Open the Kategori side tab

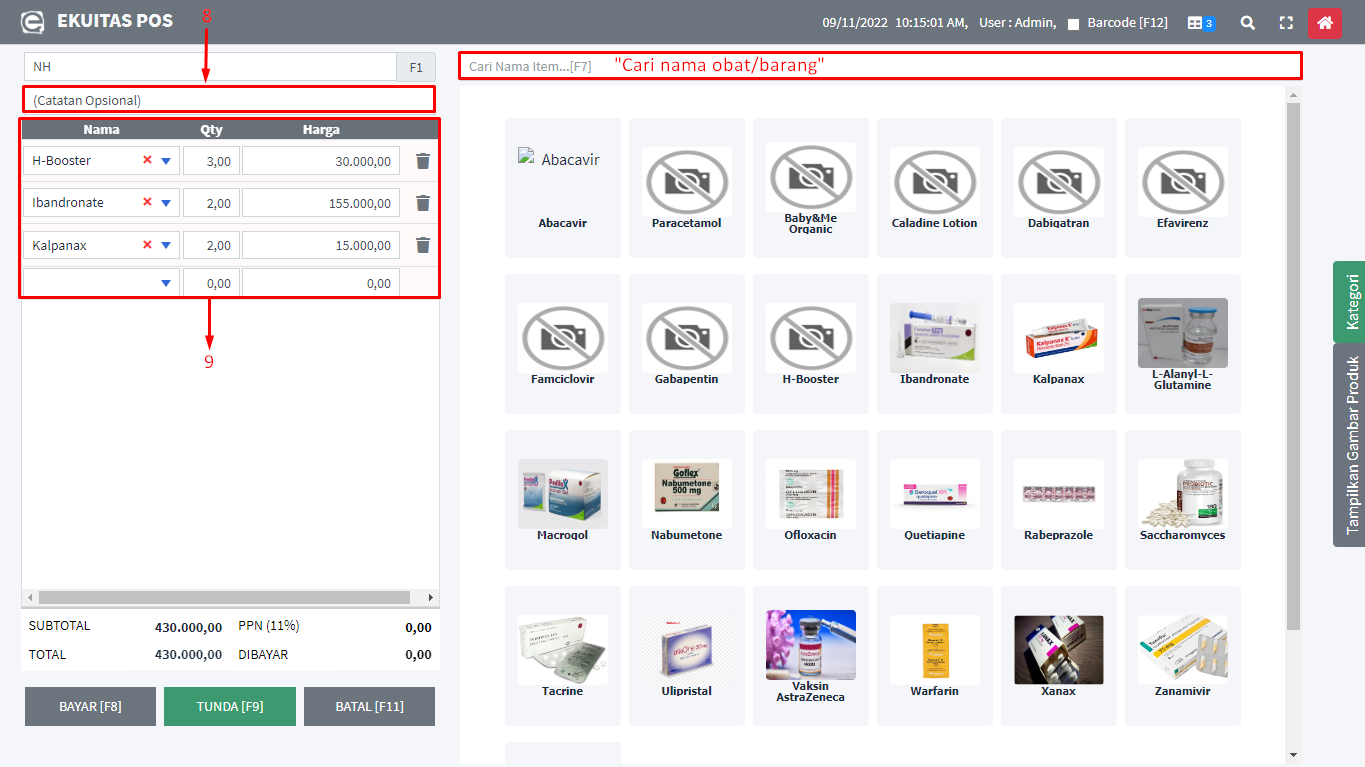point(1350,301)
